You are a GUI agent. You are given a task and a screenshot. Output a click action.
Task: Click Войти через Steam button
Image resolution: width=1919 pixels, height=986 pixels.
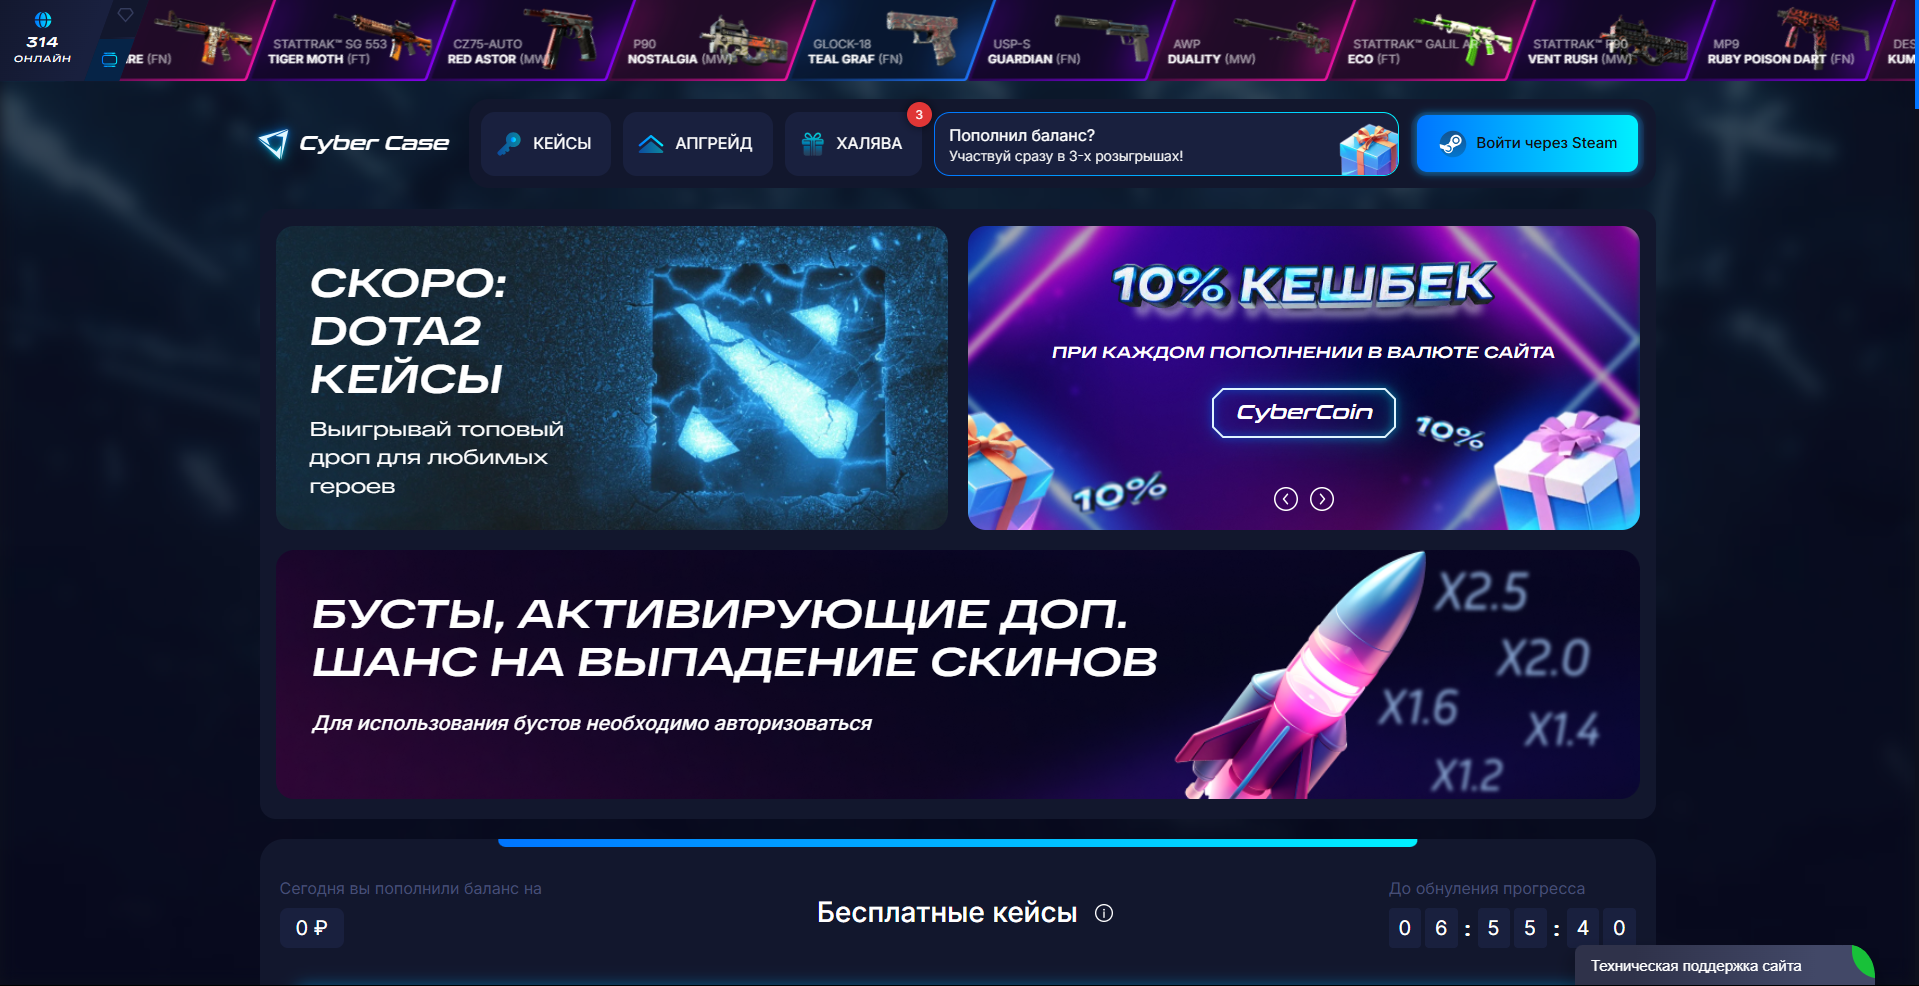pos(1527,143)
